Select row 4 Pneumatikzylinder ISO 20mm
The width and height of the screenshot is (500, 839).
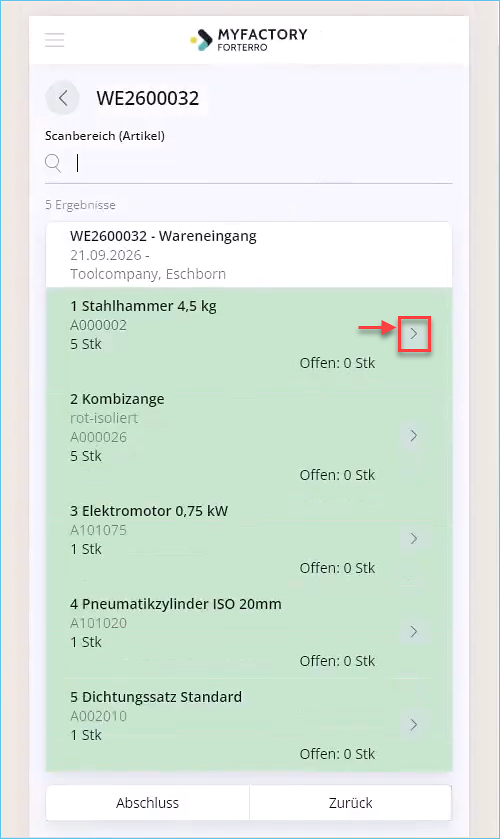pyautogui.click(x=249, y=632)
